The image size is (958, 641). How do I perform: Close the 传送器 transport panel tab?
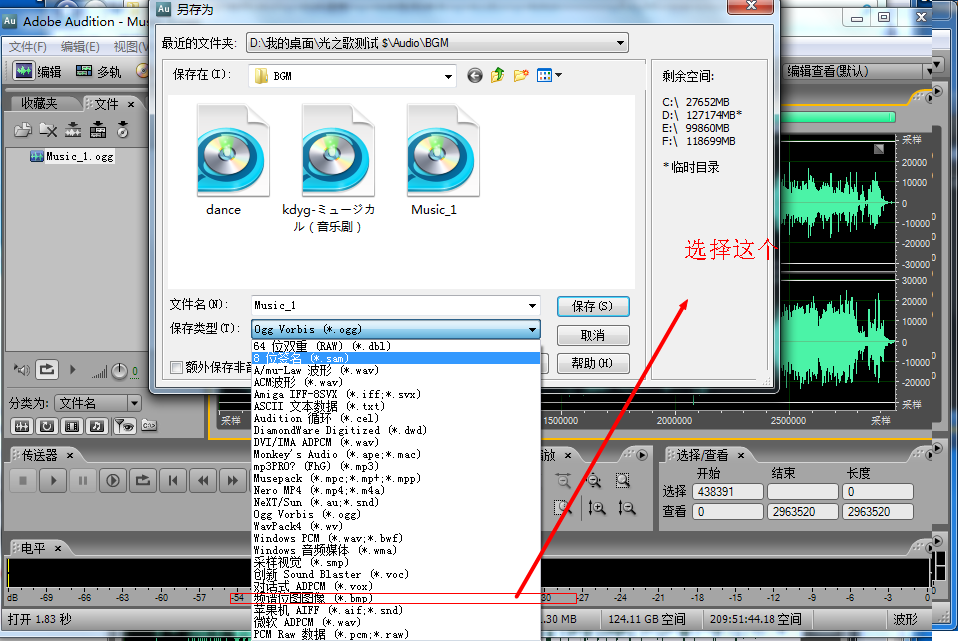tap(70, 455)
